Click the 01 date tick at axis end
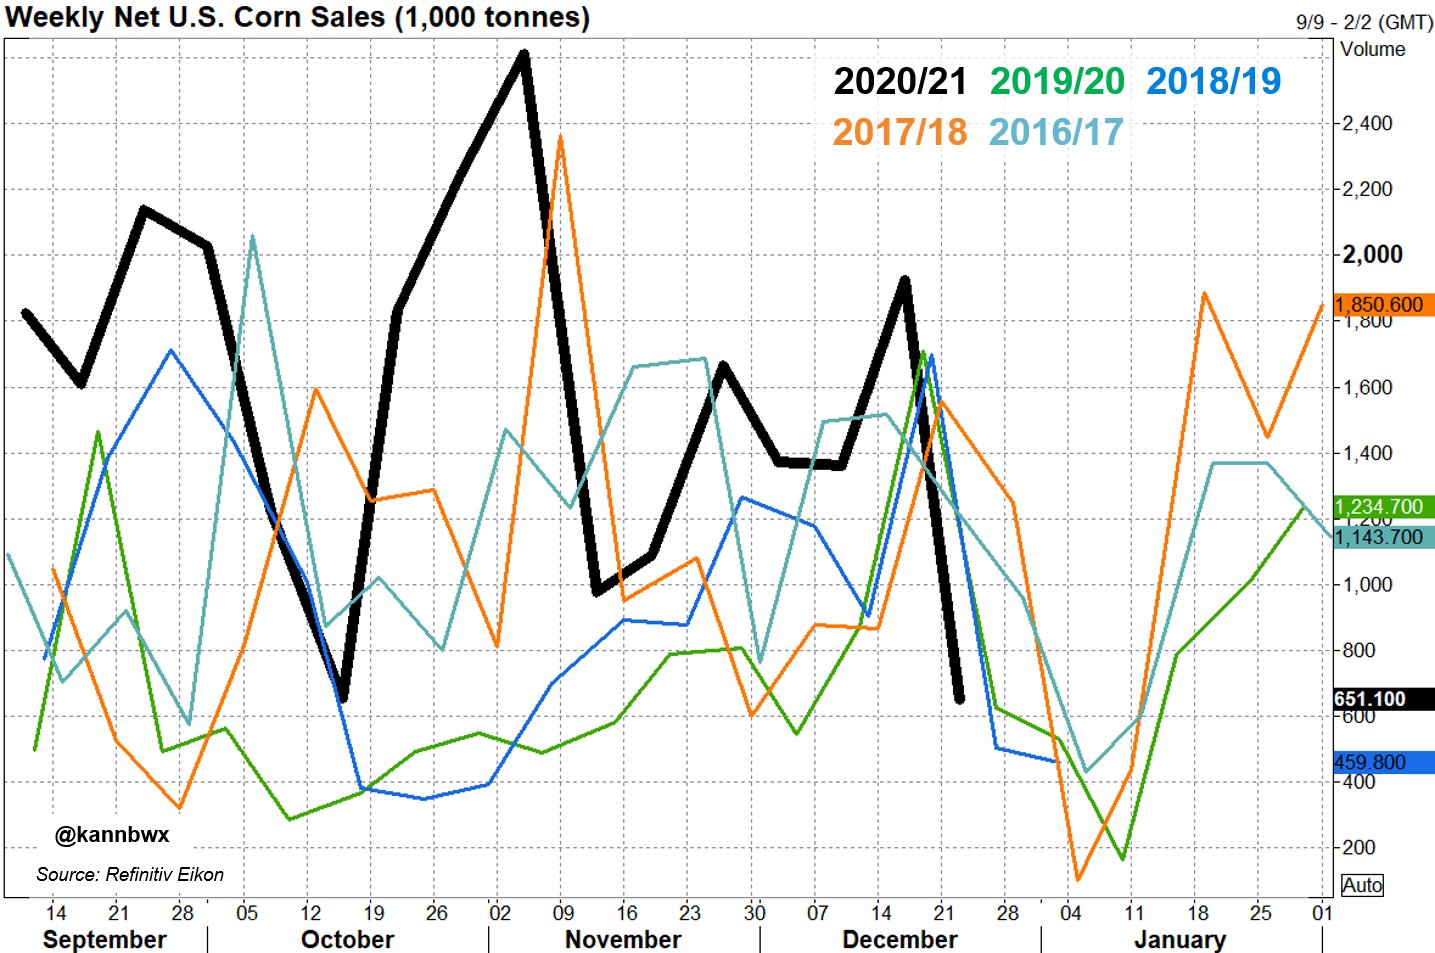The height and width of the screenshot is (953, 1435). tap(1323, 912)
